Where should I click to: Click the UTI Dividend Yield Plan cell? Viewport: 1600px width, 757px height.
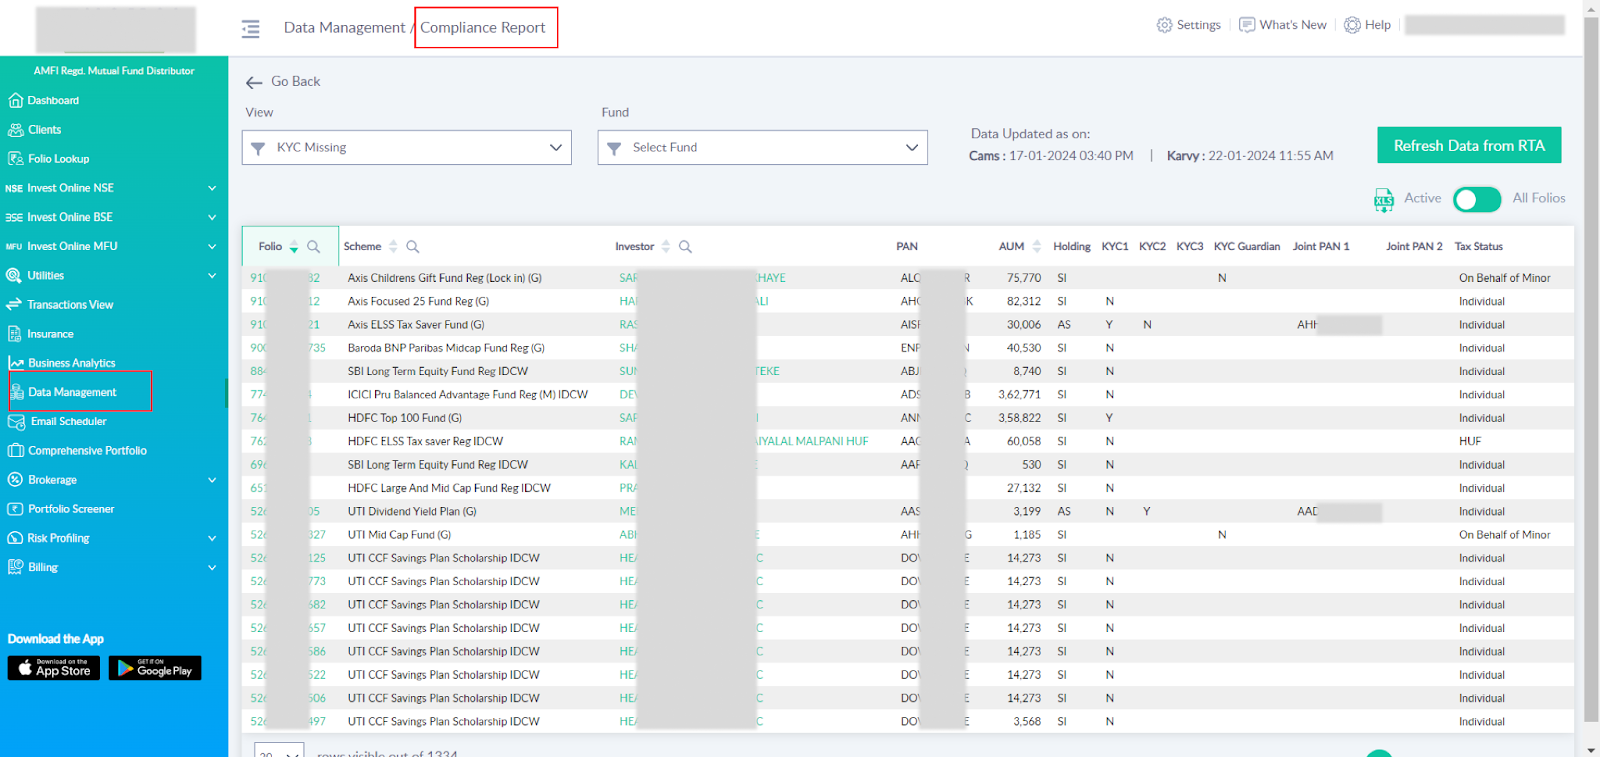click(x=412, y=511)
